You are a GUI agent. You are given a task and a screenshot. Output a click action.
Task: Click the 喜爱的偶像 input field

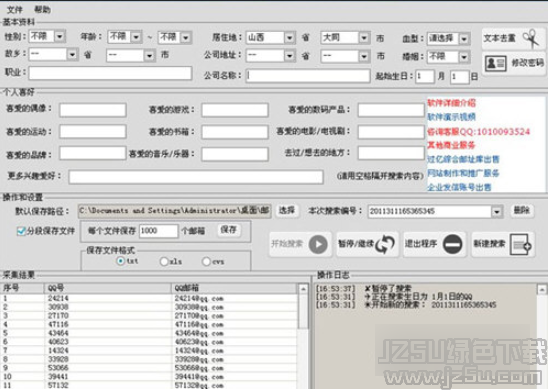coord(93,110)
